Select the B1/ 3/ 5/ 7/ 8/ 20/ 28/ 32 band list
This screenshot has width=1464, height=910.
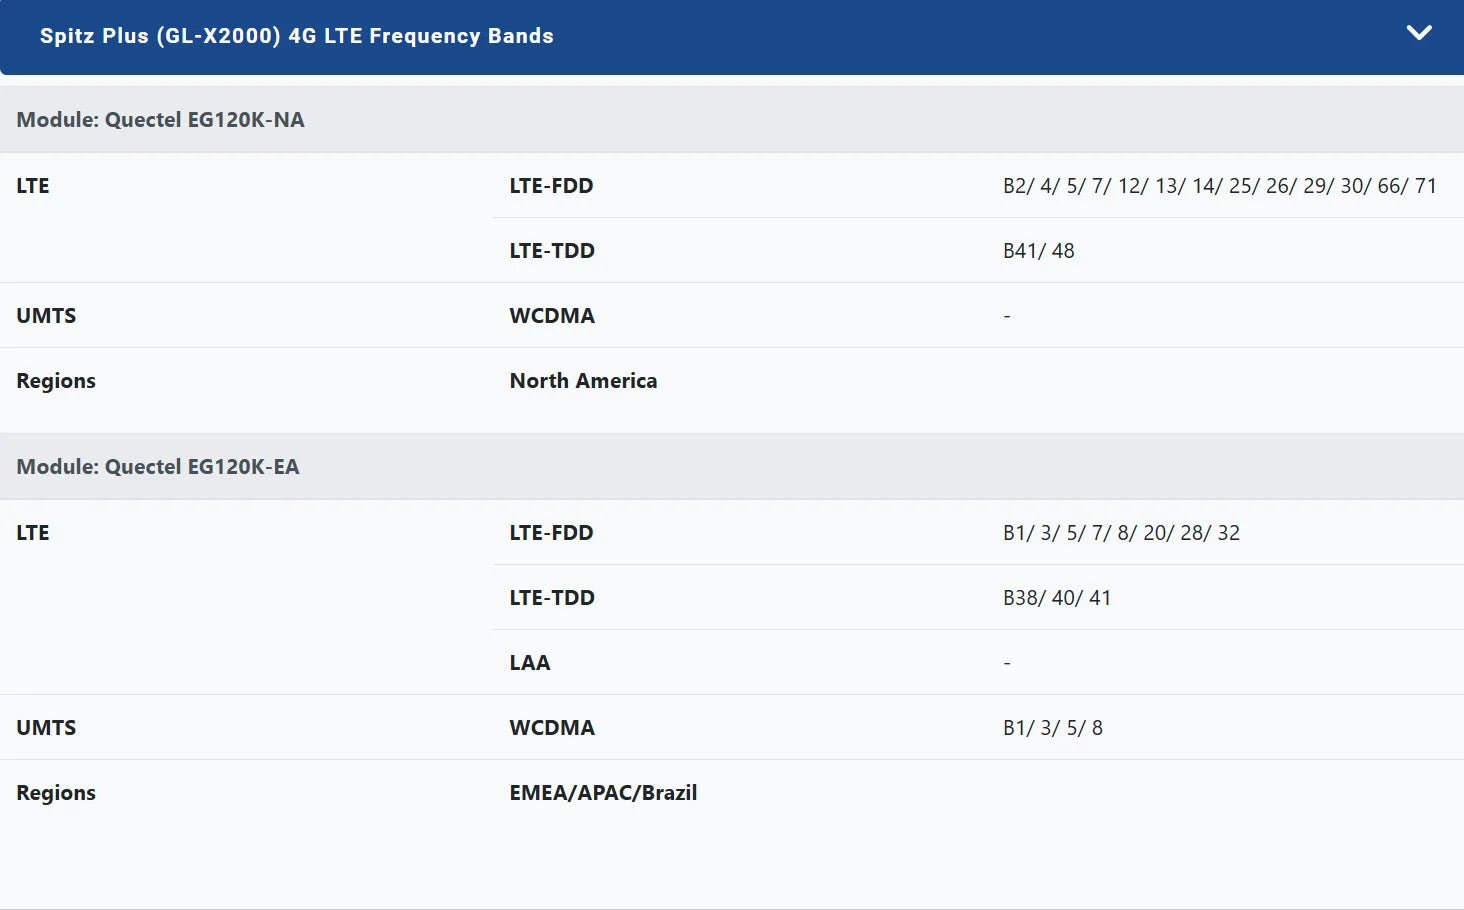coord(1121,533)
